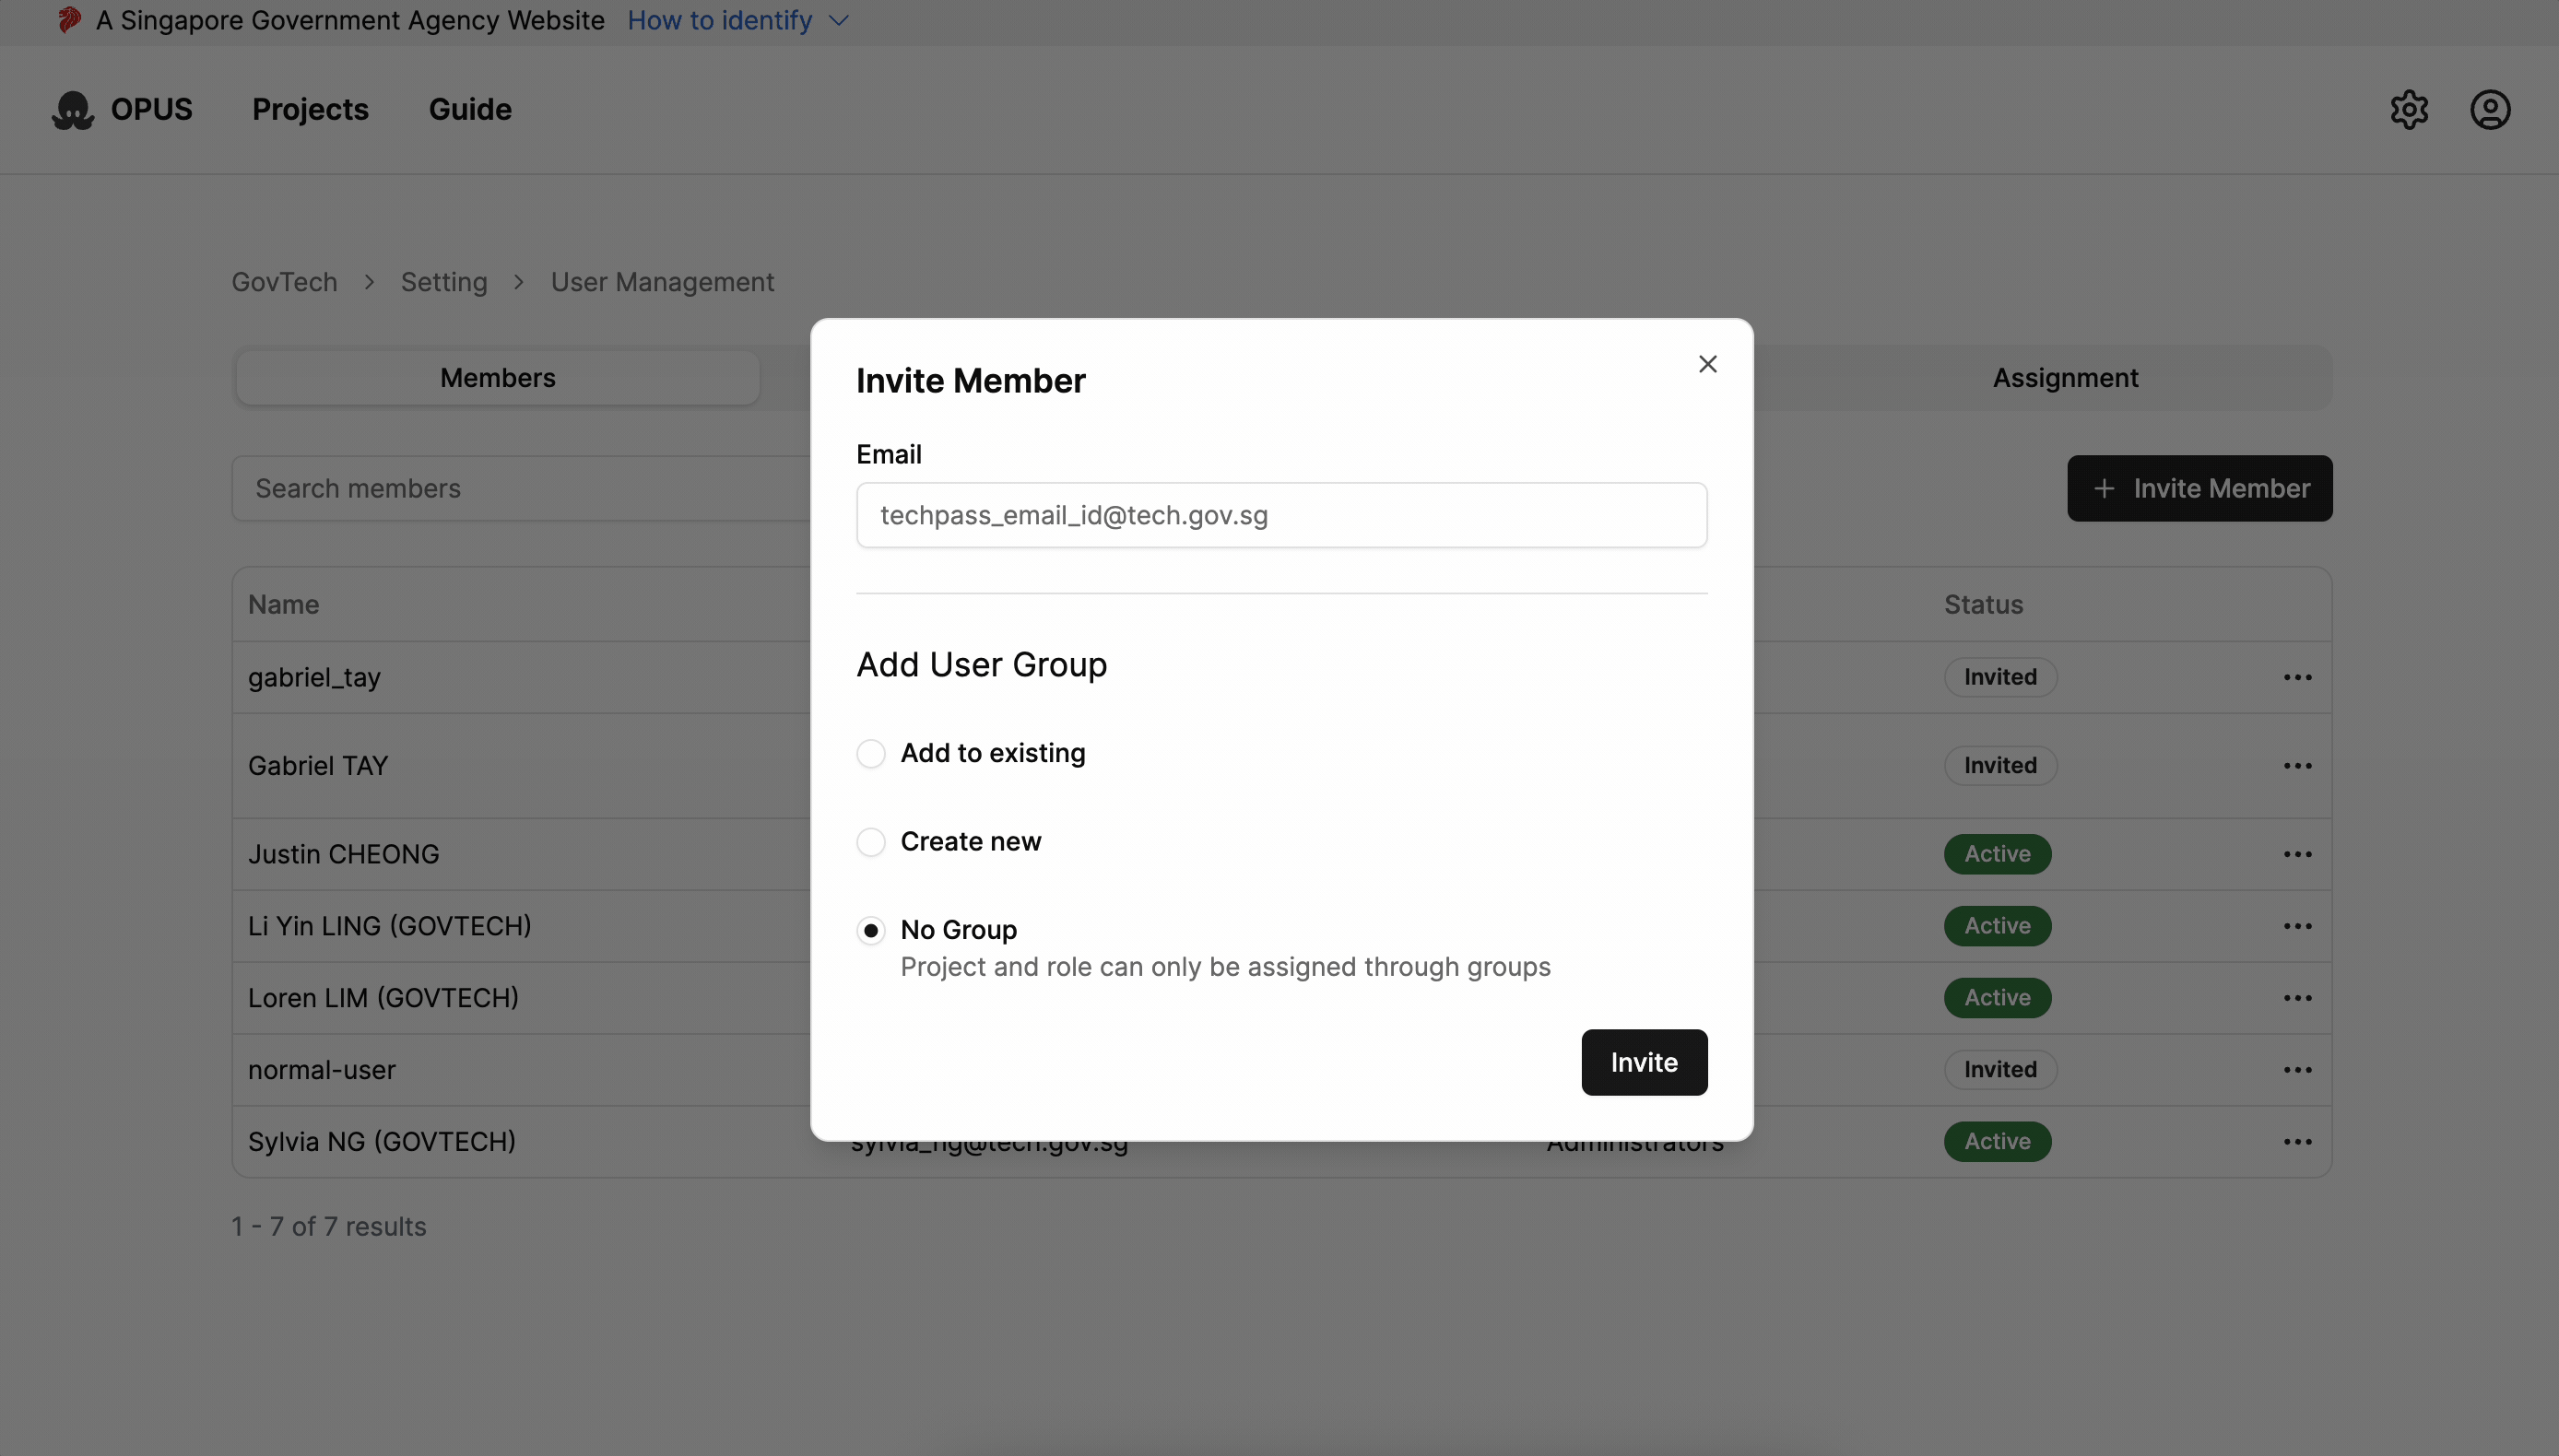Open the Guide menu item

click(x=470, y=110)
